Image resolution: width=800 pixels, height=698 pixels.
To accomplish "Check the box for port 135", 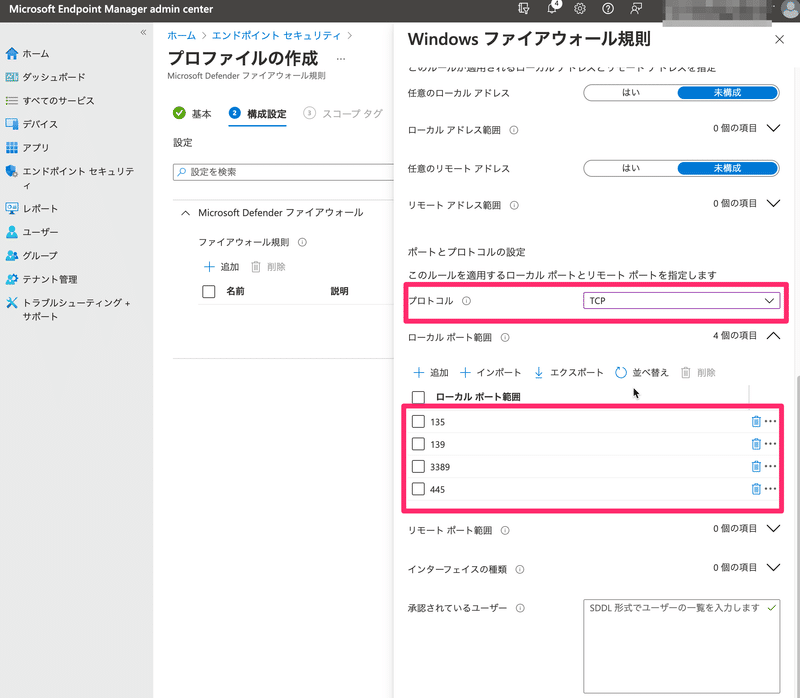I will (x=418, y=421).
